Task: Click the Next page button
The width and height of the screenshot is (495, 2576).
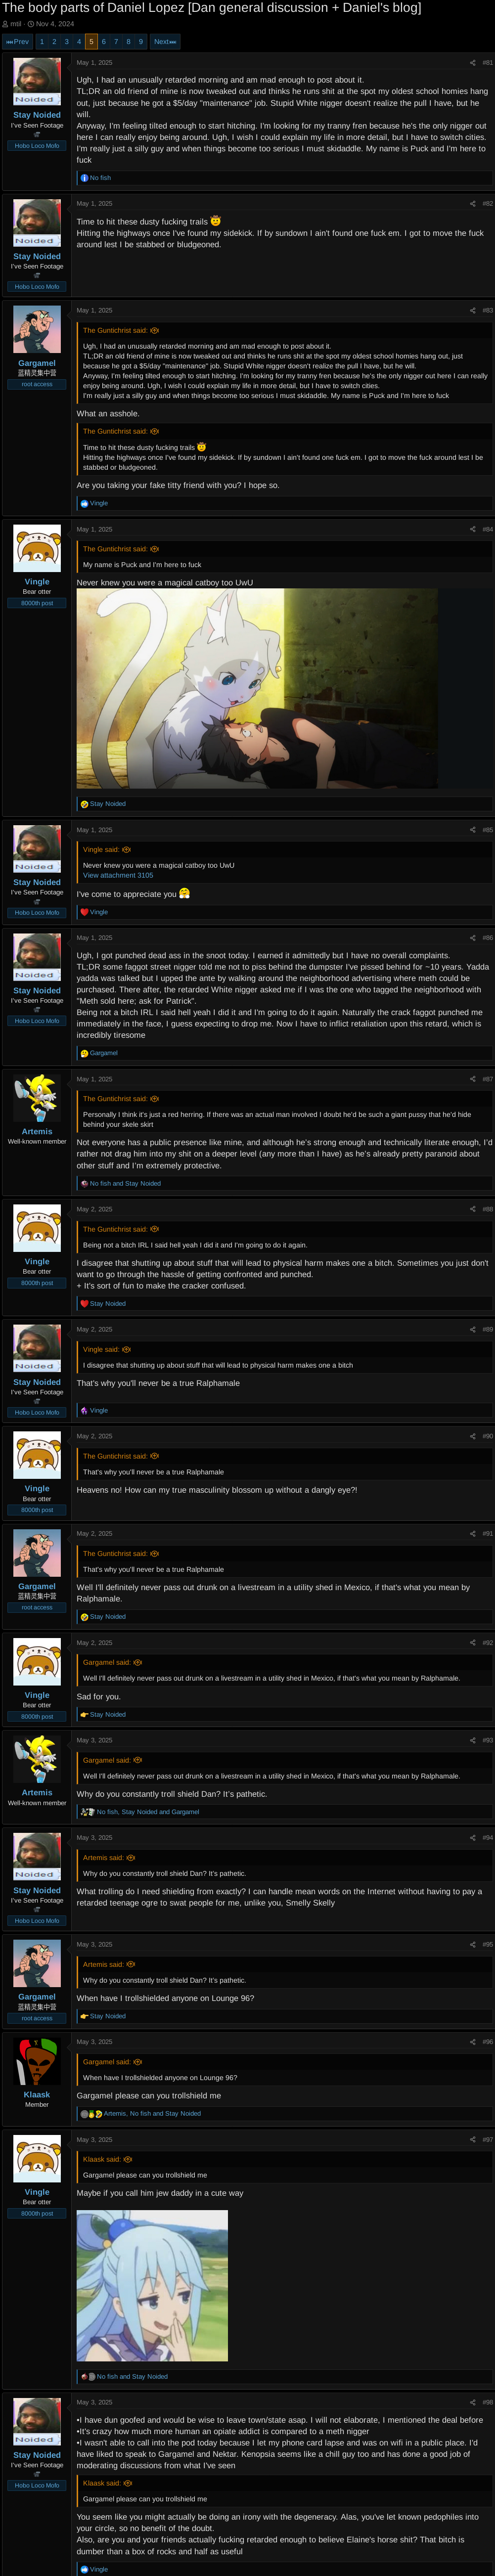Action: 165,41
